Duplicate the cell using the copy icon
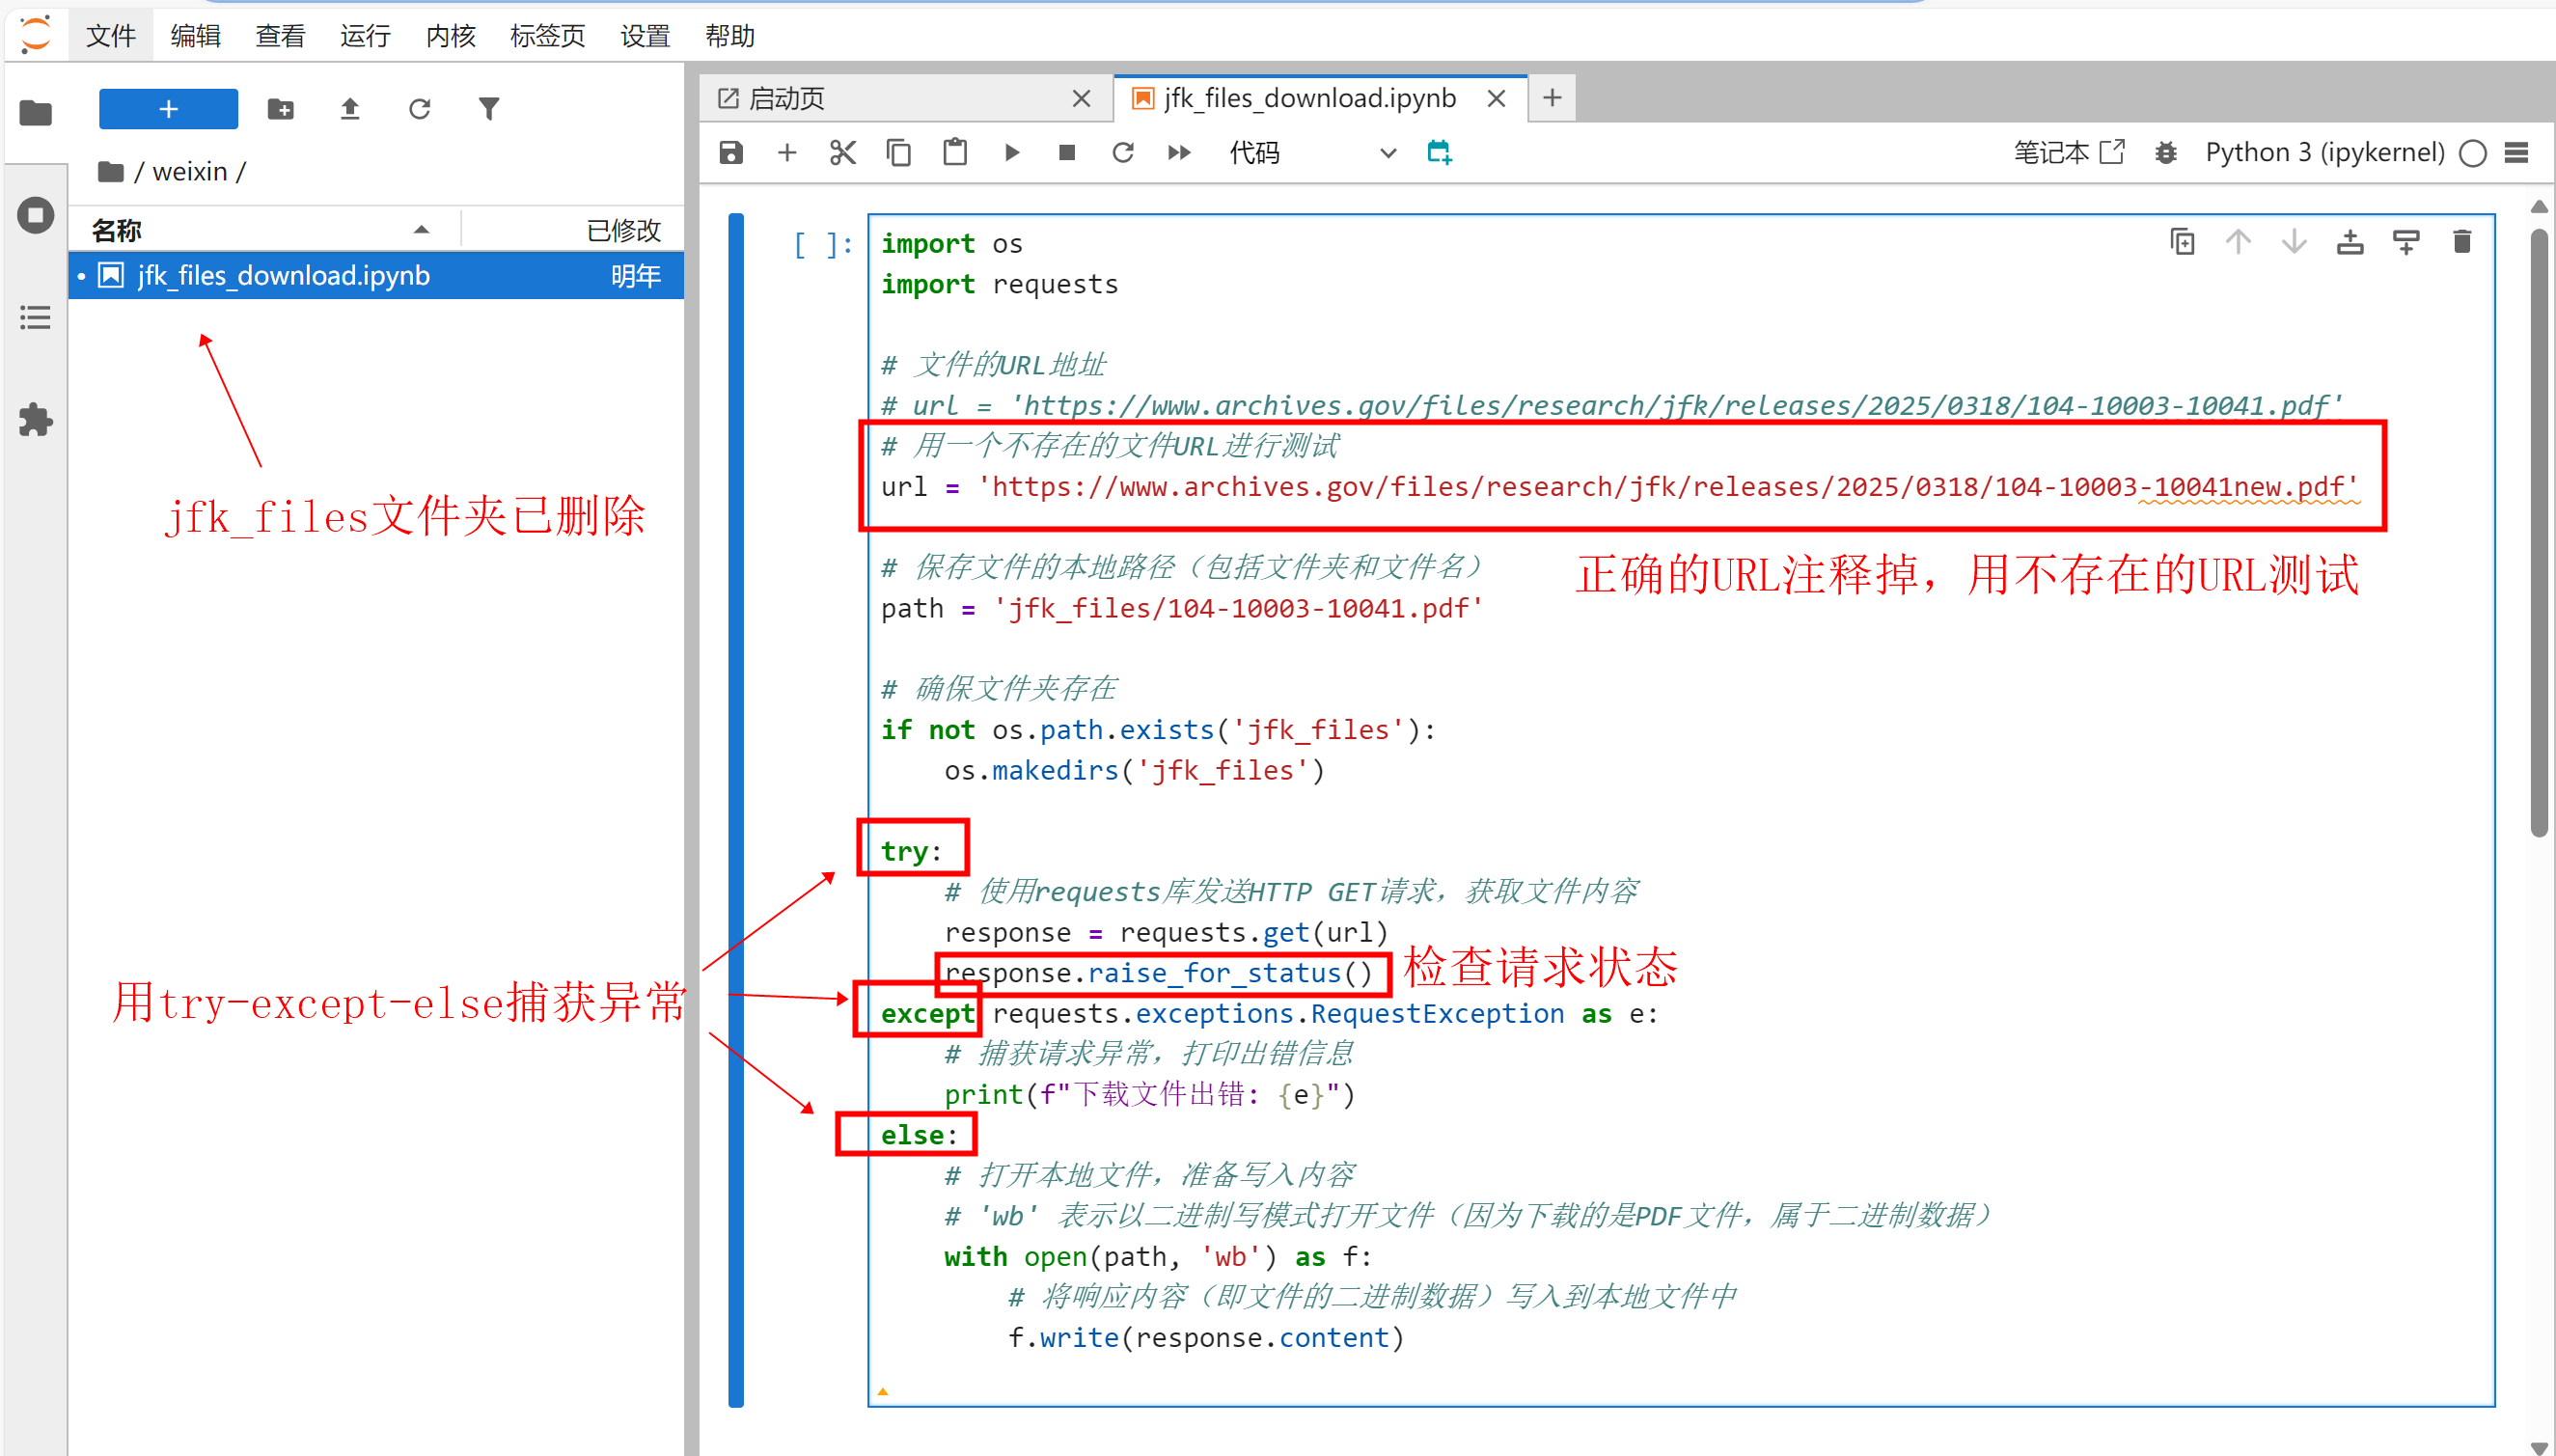The image size is (2556, 1456). (2182, 242)
